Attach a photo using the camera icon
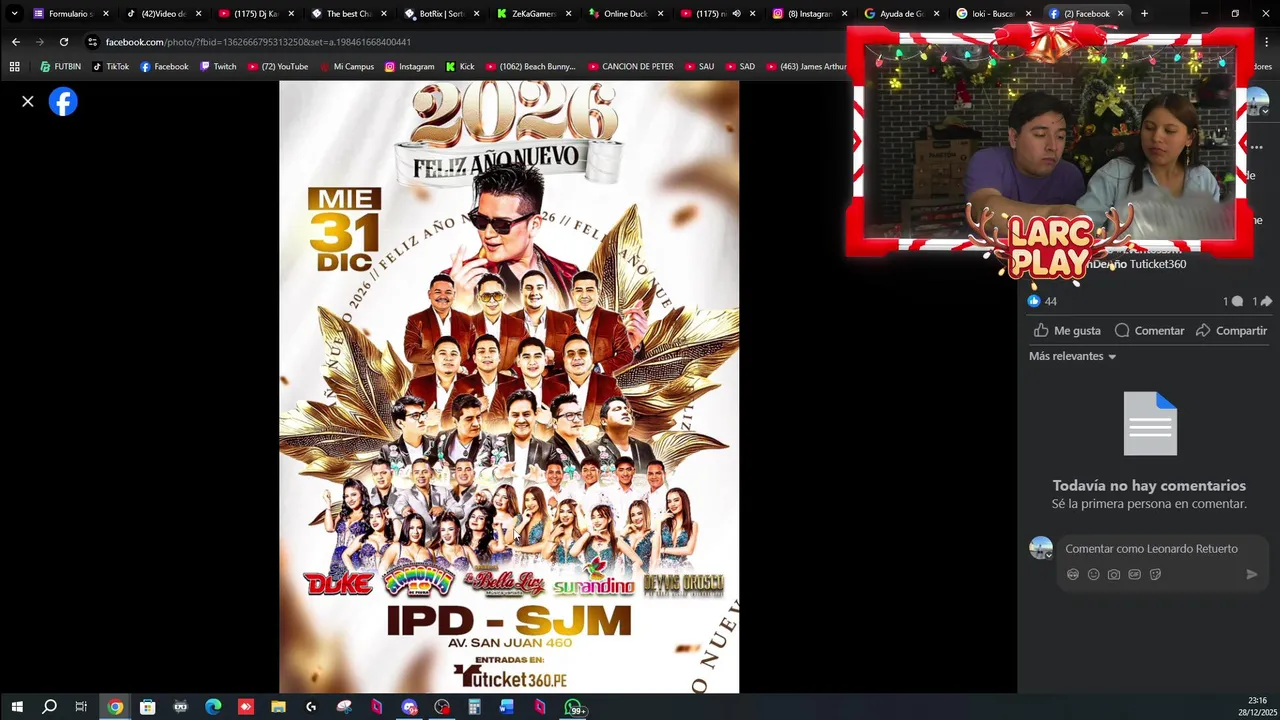Screen dimensions: 1280x720 (x=1114, y=574)
